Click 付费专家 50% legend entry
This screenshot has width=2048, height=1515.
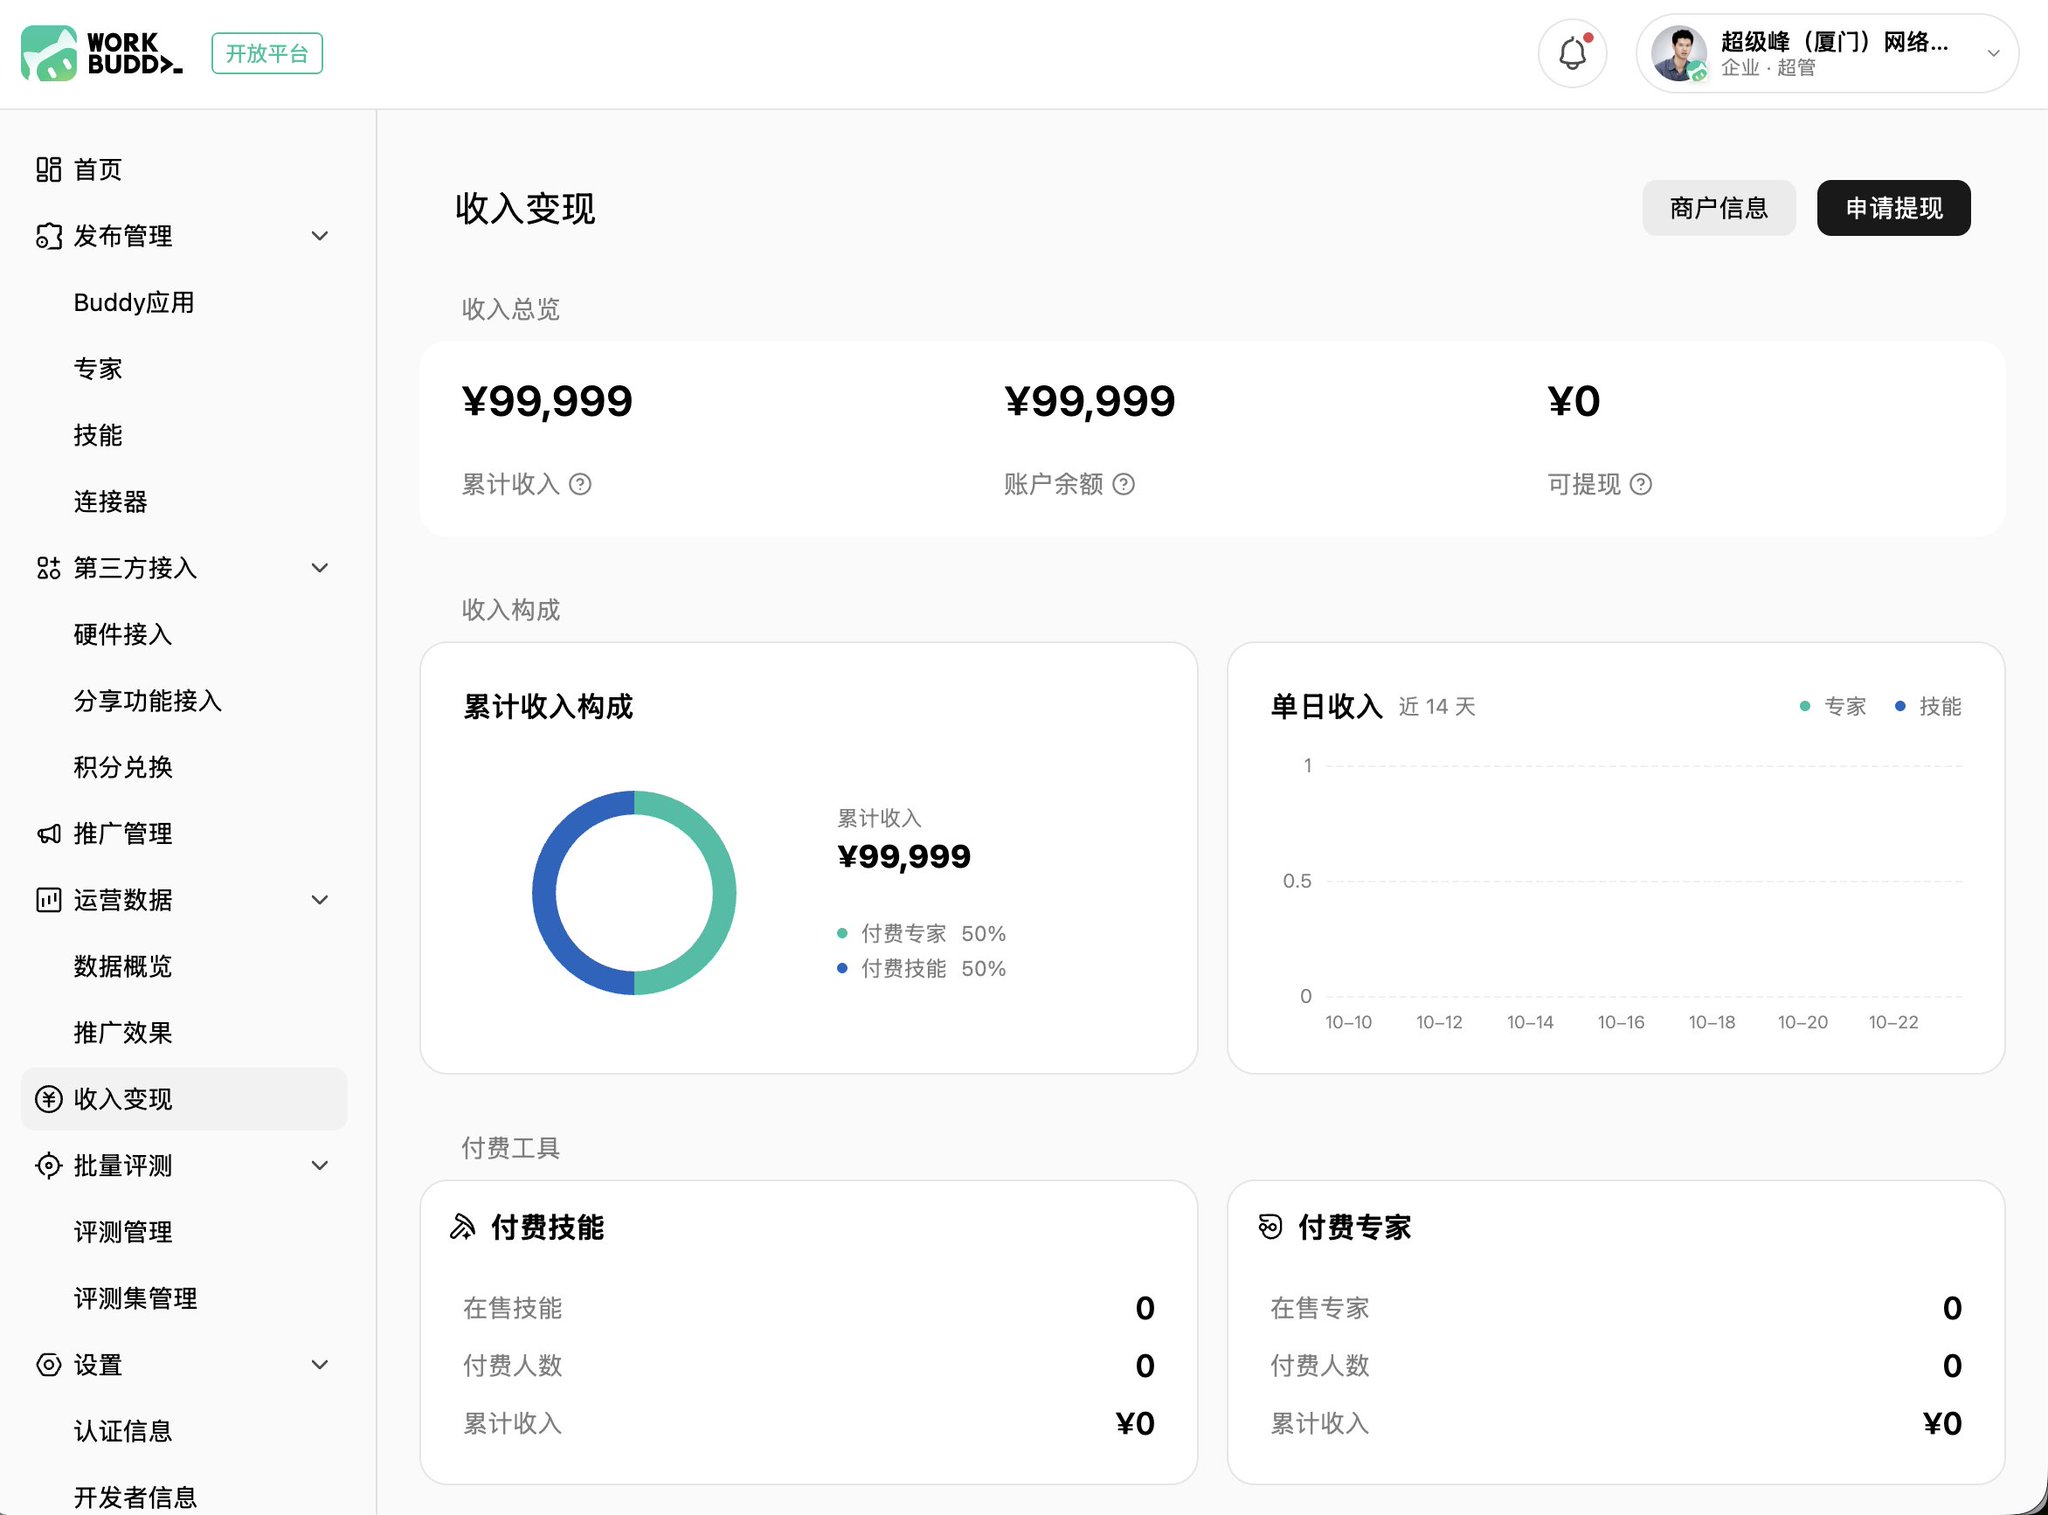[x=921, y=933]
